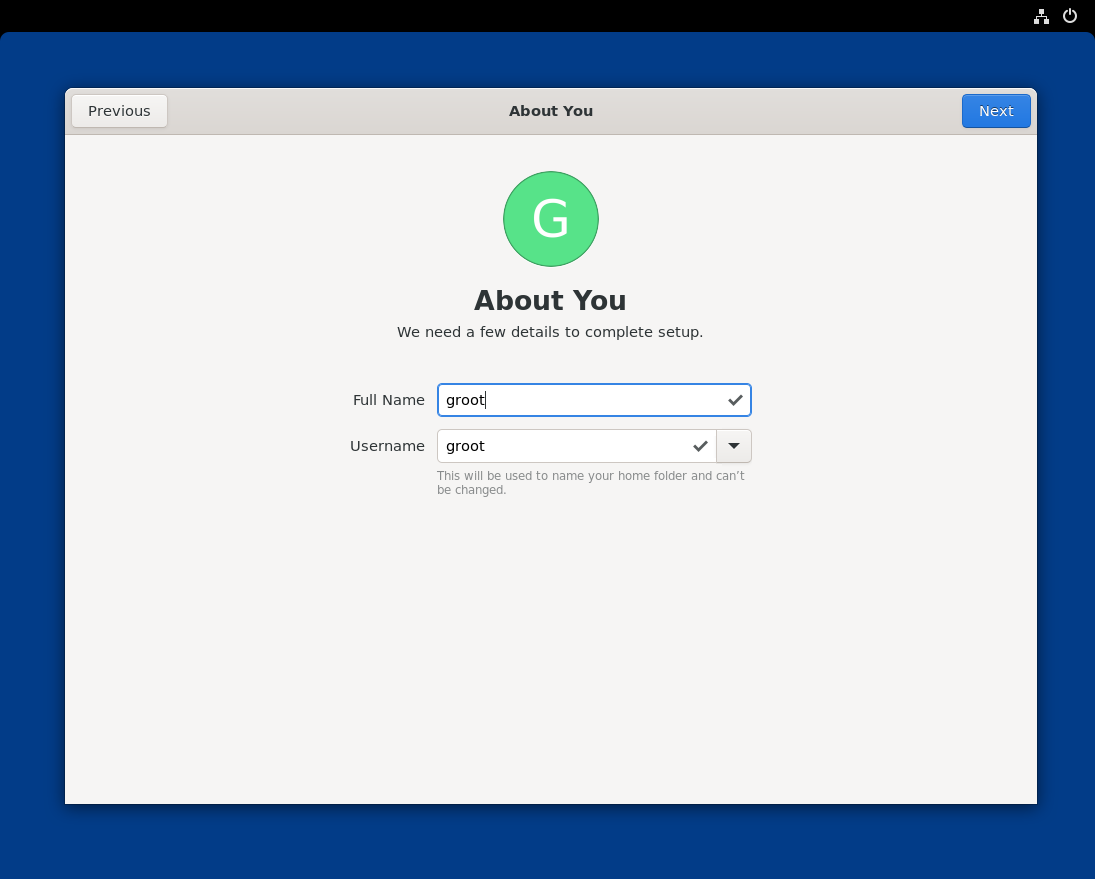Click the Full Name label
Viewport: 1095px width, 879px height.
[388, 400]
